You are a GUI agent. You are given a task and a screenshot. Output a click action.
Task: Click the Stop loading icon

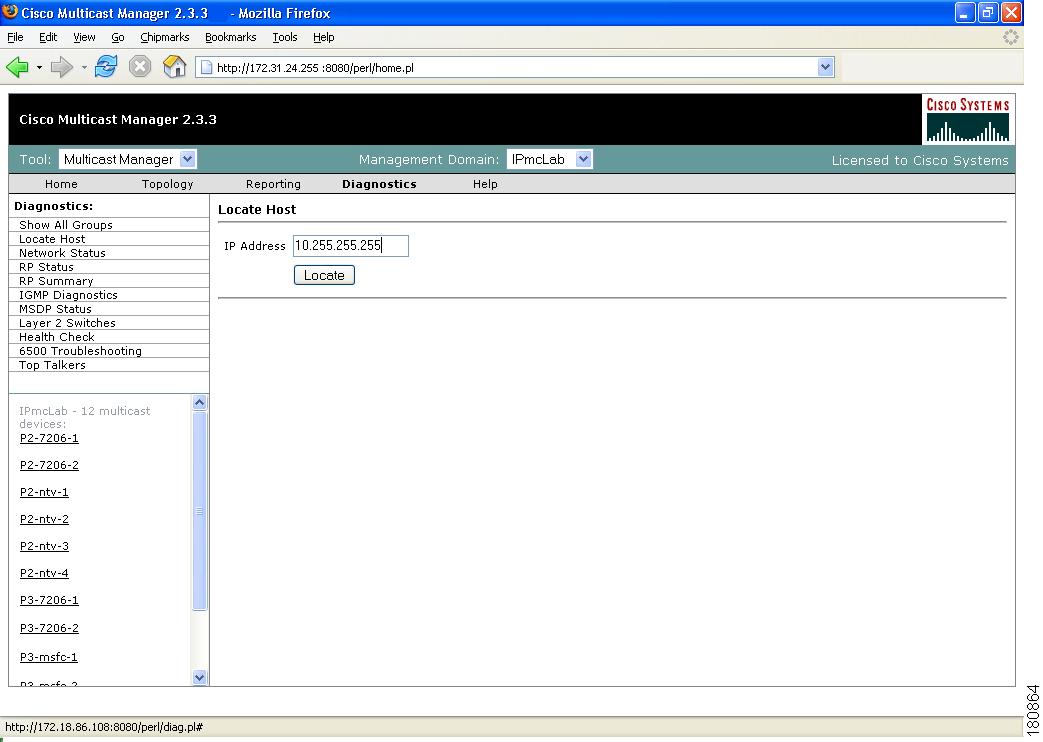(140, 67)
